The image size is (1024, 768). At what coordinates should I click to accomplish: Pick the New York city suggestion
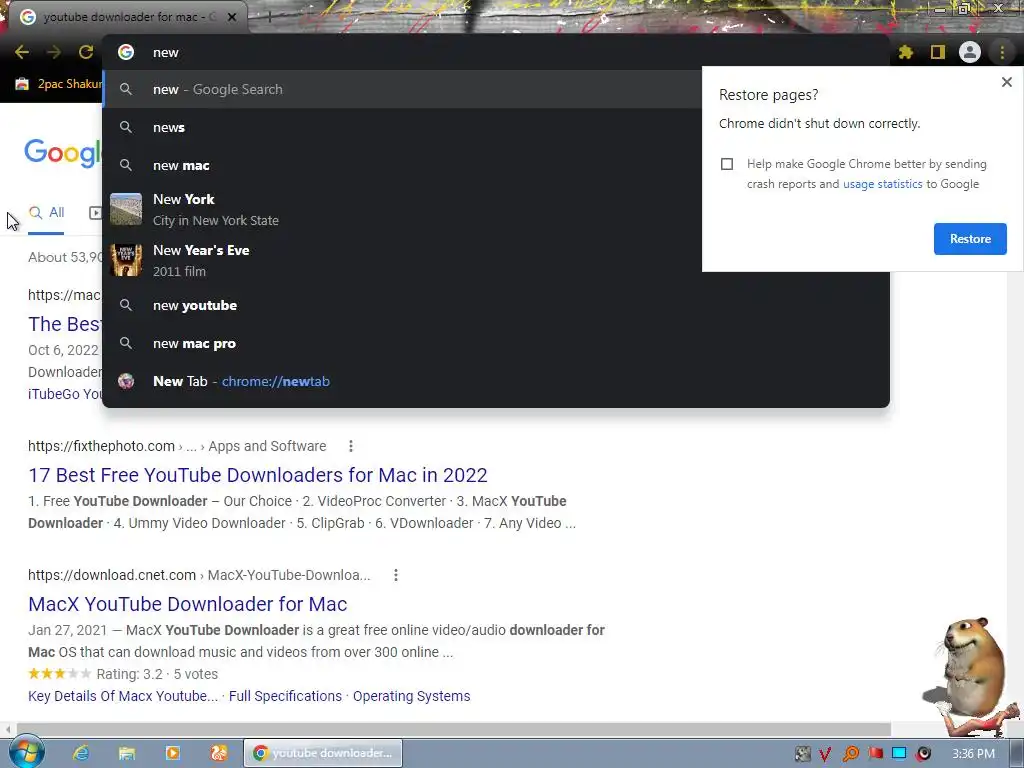pos(402,210)
